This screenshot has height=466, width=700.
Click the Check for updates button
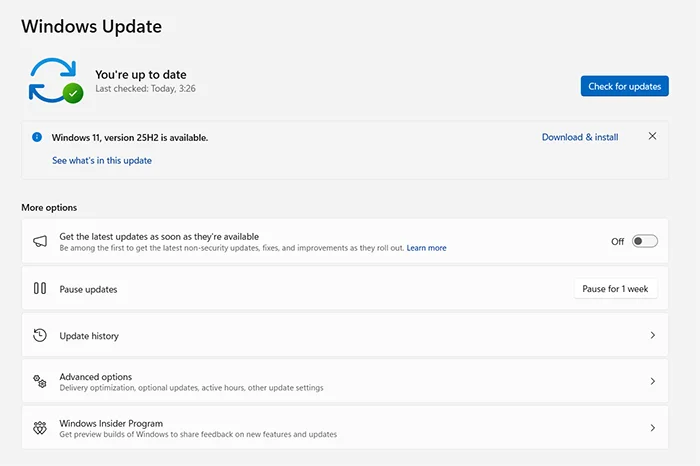coord(624,86)
